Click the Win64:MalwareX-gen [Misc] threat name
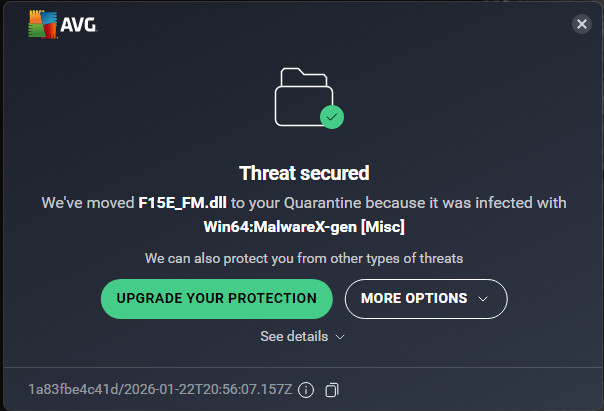The height and width of the screenshot is (411, 604). (303, 226)
